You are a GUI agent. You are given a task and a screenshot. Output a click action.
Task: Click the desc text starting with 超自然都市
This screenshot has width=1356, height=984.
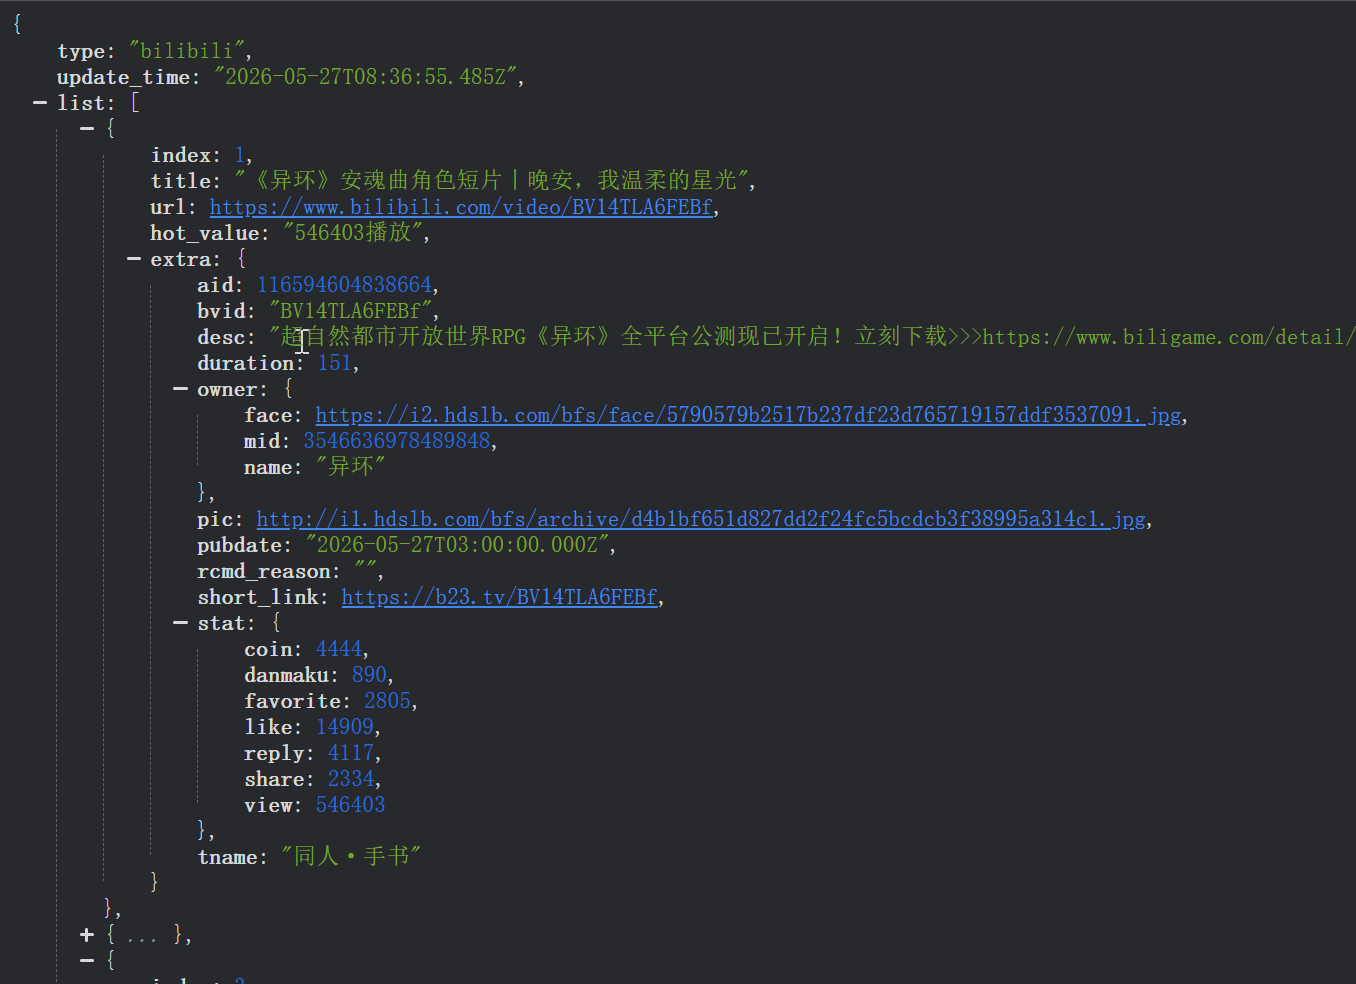coord(812,337)
